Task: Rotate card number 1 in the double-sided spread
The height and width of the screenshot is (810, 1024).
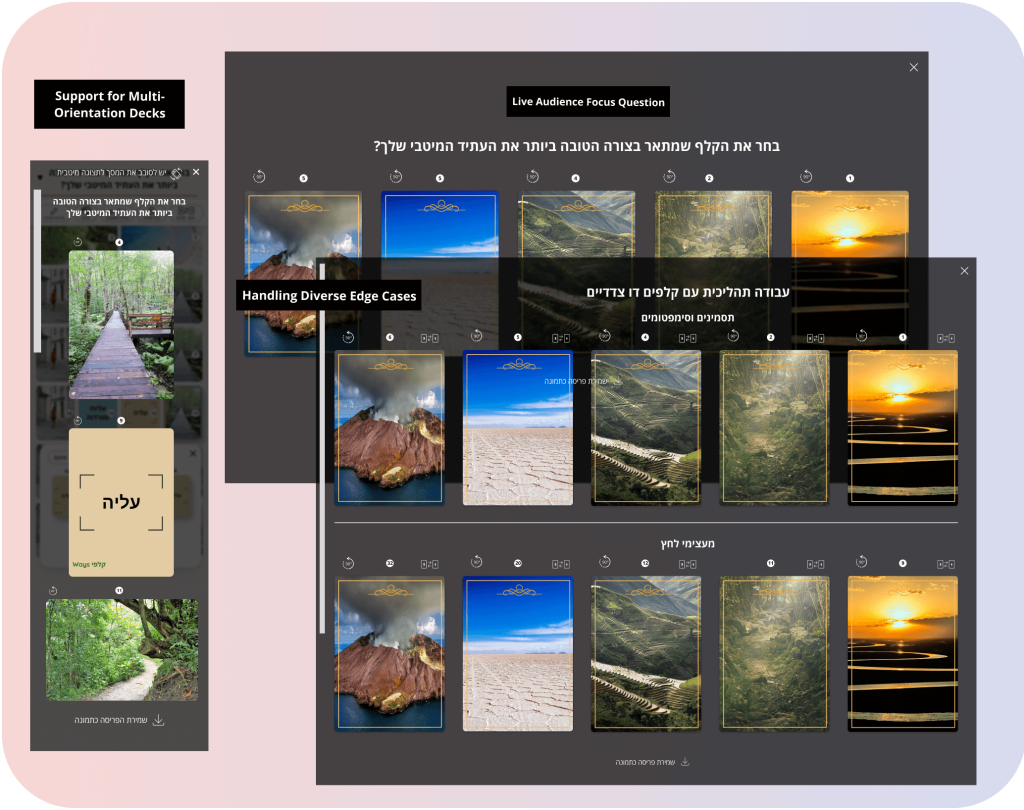Action: point(861,336)
